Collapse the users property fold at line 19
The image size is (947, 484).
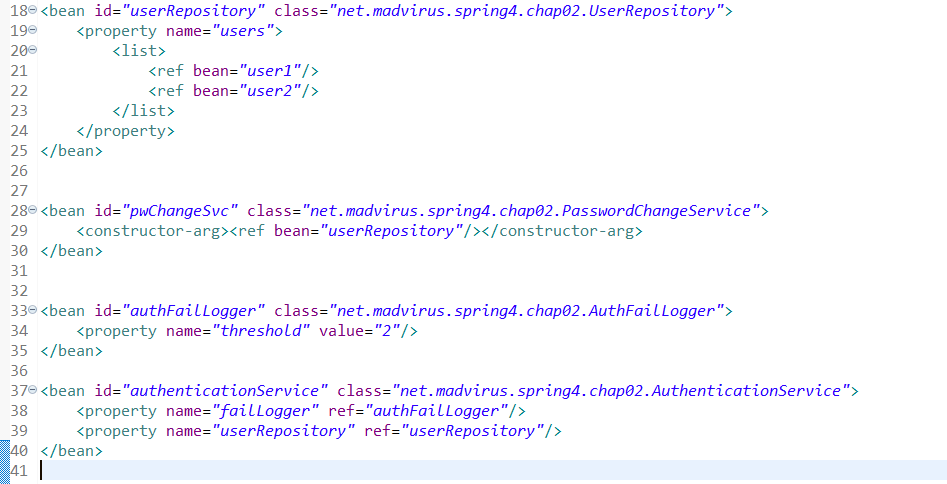tap(33, 30)
